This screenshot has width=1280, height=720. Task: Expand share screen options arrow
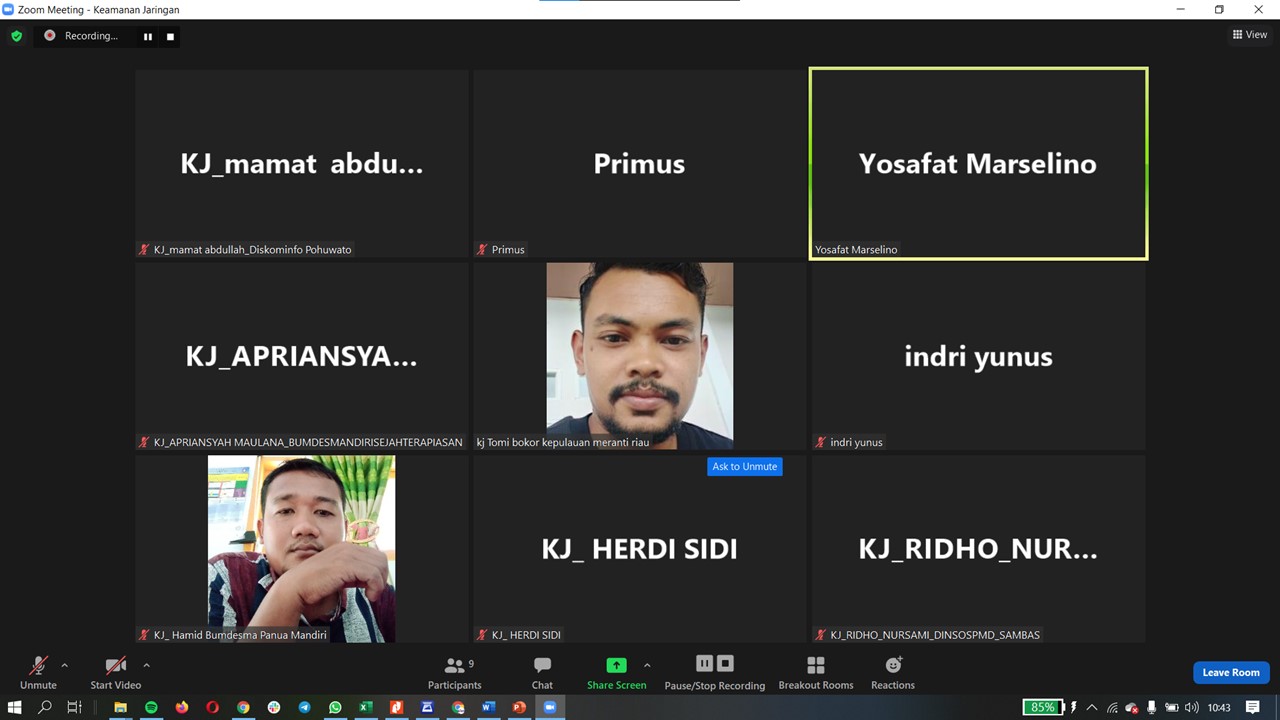647,665
